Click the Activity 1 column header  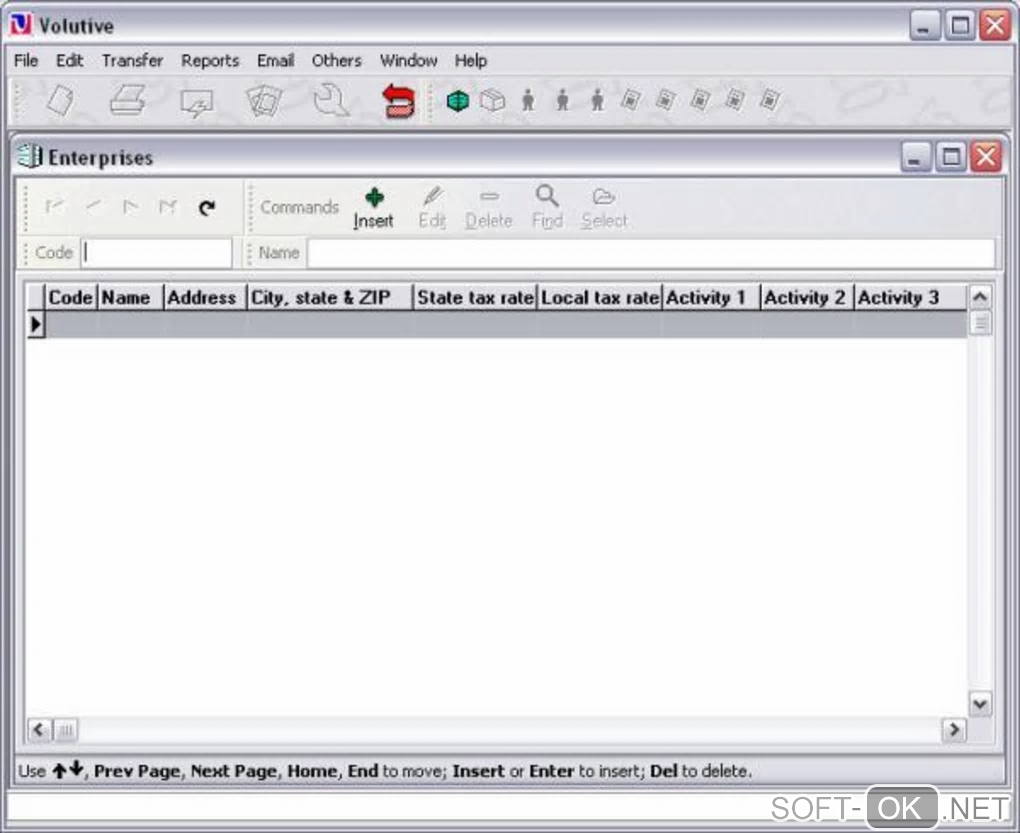point(711,297)
